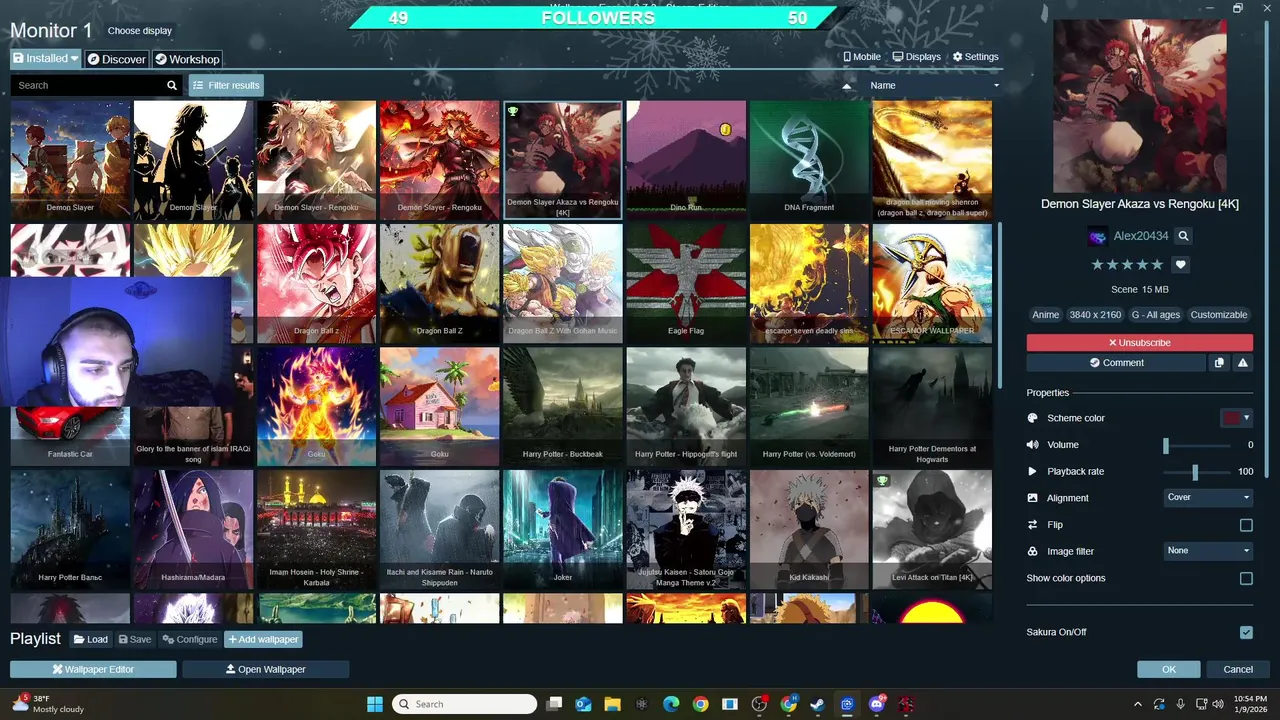Open Settings in the top bar
1280x720 pixels.
tap(976, 57)
